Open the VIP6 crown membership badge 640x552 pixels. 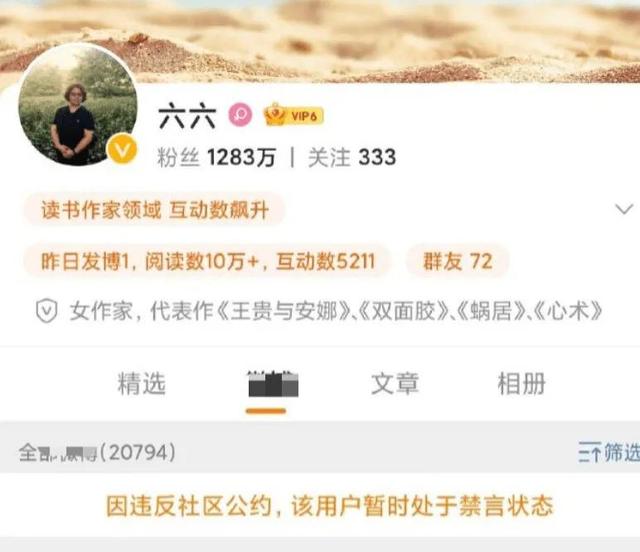pos(293,115)
